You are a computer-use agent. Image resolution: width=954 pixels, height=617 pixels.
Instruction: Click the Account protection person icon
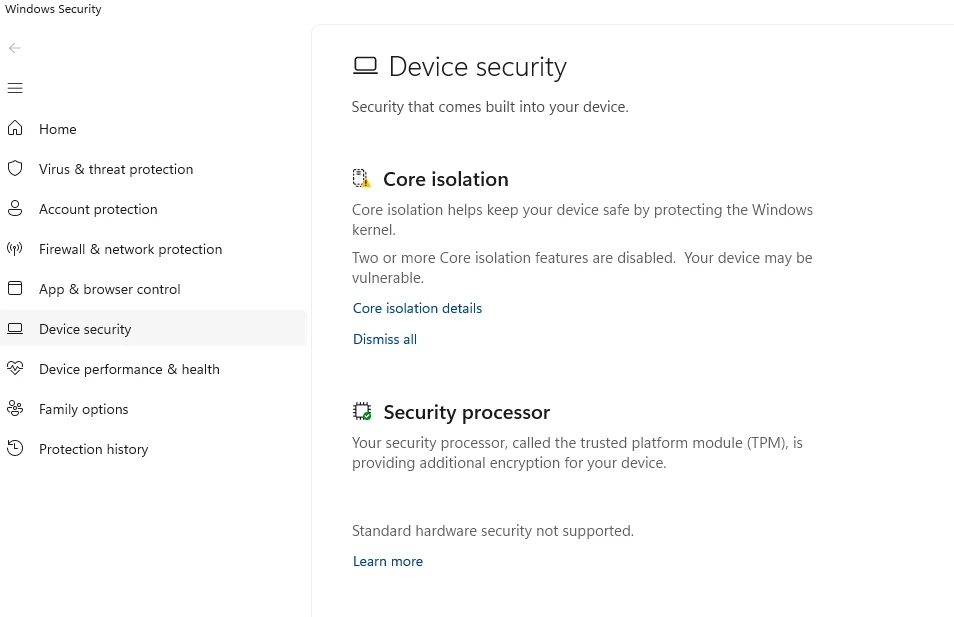pyautogui.click(x=15, y=209)
